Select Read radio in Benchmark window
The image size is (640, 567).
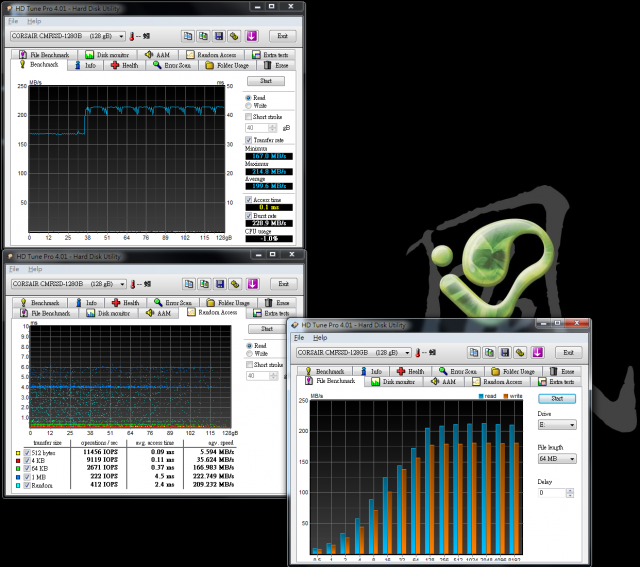click(248, 98)
